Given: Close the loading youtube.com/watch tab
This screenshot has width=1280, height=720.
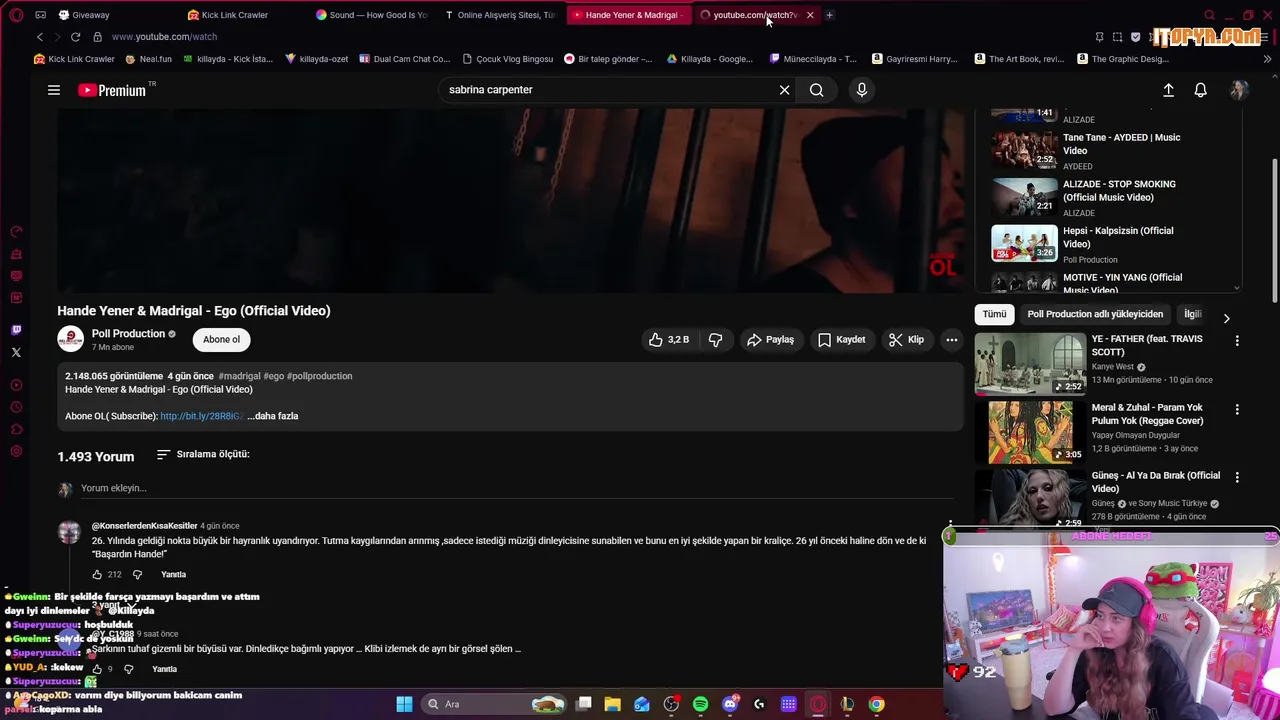Looking at the screenshot, I should pos(810,15).
